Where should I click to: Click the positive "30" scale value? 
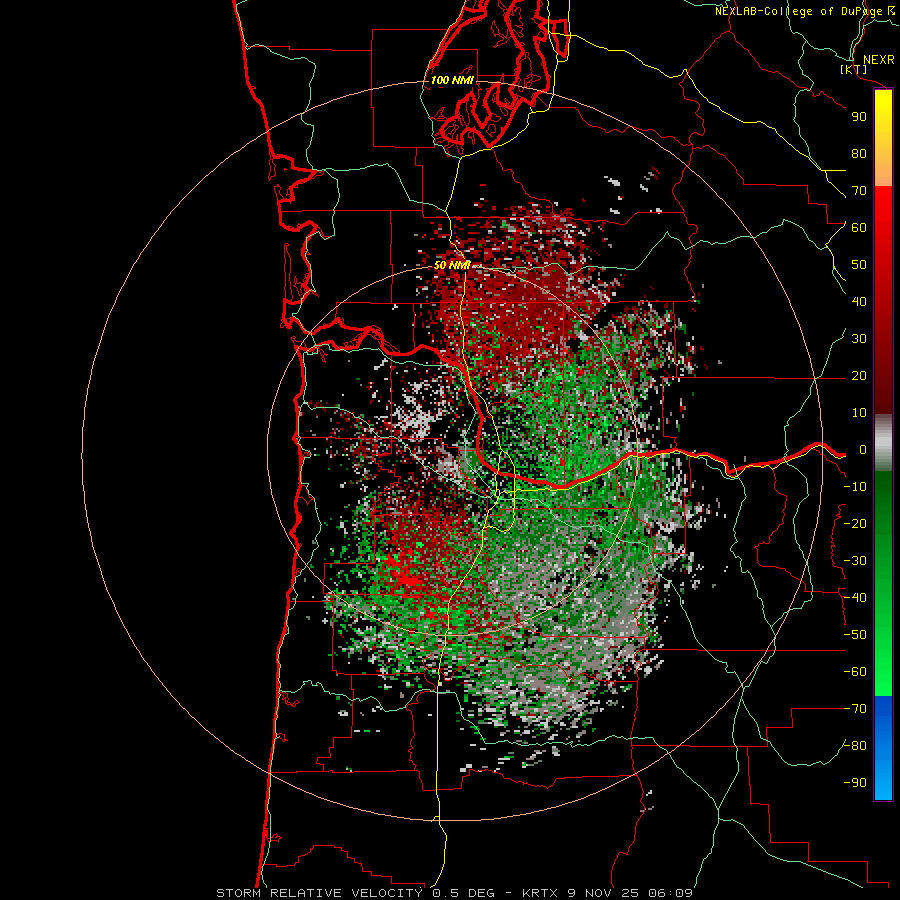pyautogui.click(x=859, y=339)
